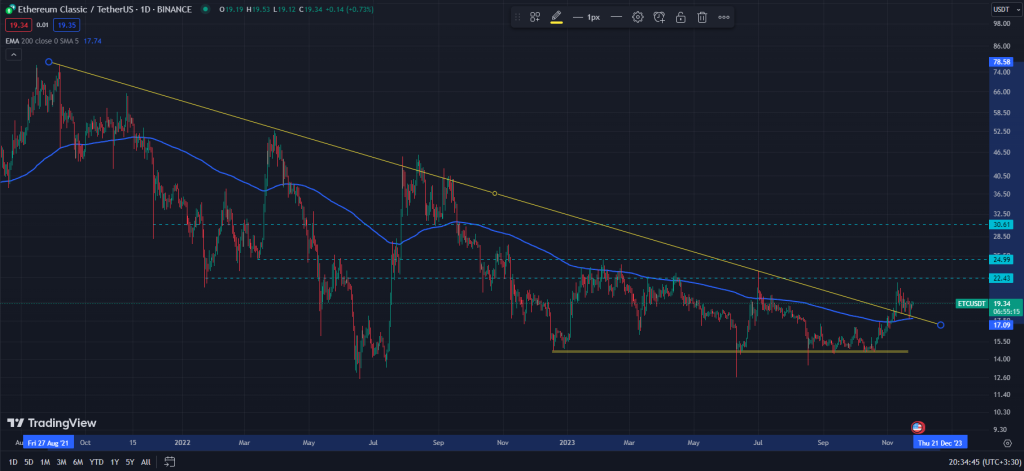Open the USDT currency dropdown

coord(1001,10)
